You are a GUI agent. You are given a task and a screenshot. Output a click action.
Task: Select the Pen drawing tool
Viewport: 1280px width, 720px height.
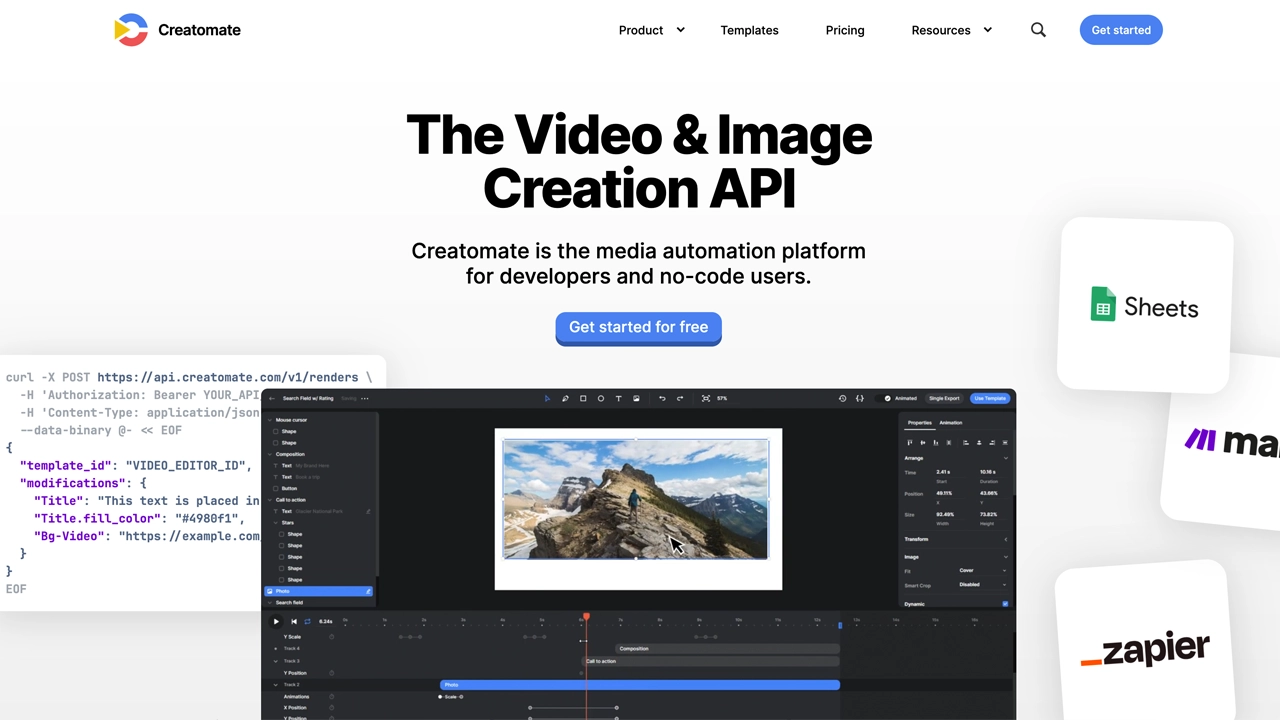565,398
